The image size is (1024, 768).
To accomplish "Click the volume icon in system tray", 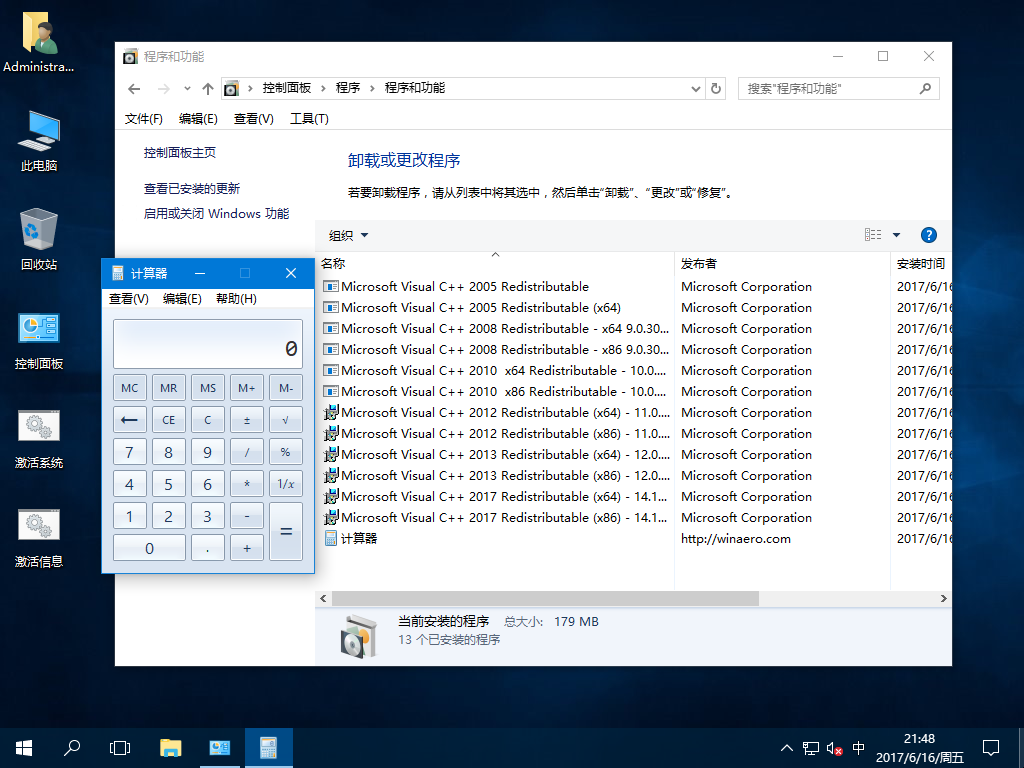I will point(834,748).
